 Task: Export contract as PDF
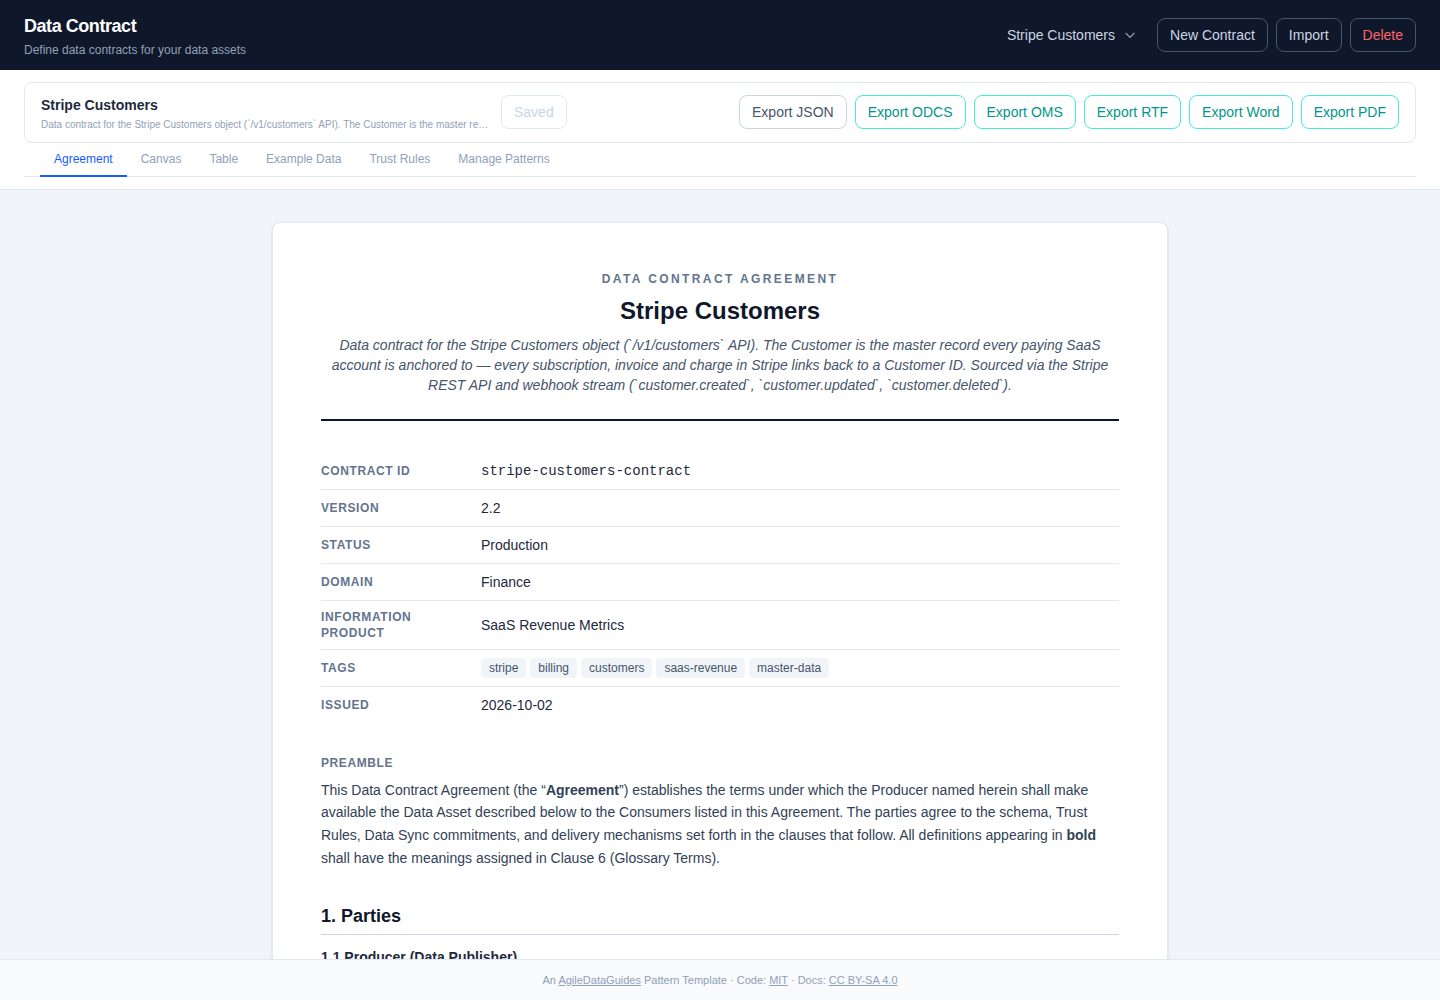[1350, 112]
